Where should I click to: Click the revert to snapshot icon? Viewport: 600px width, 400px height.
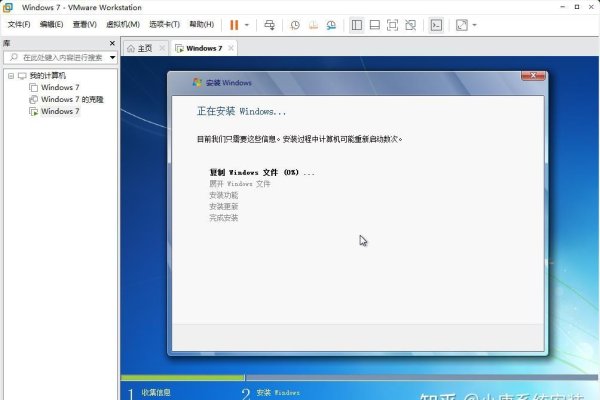(313, 24)
